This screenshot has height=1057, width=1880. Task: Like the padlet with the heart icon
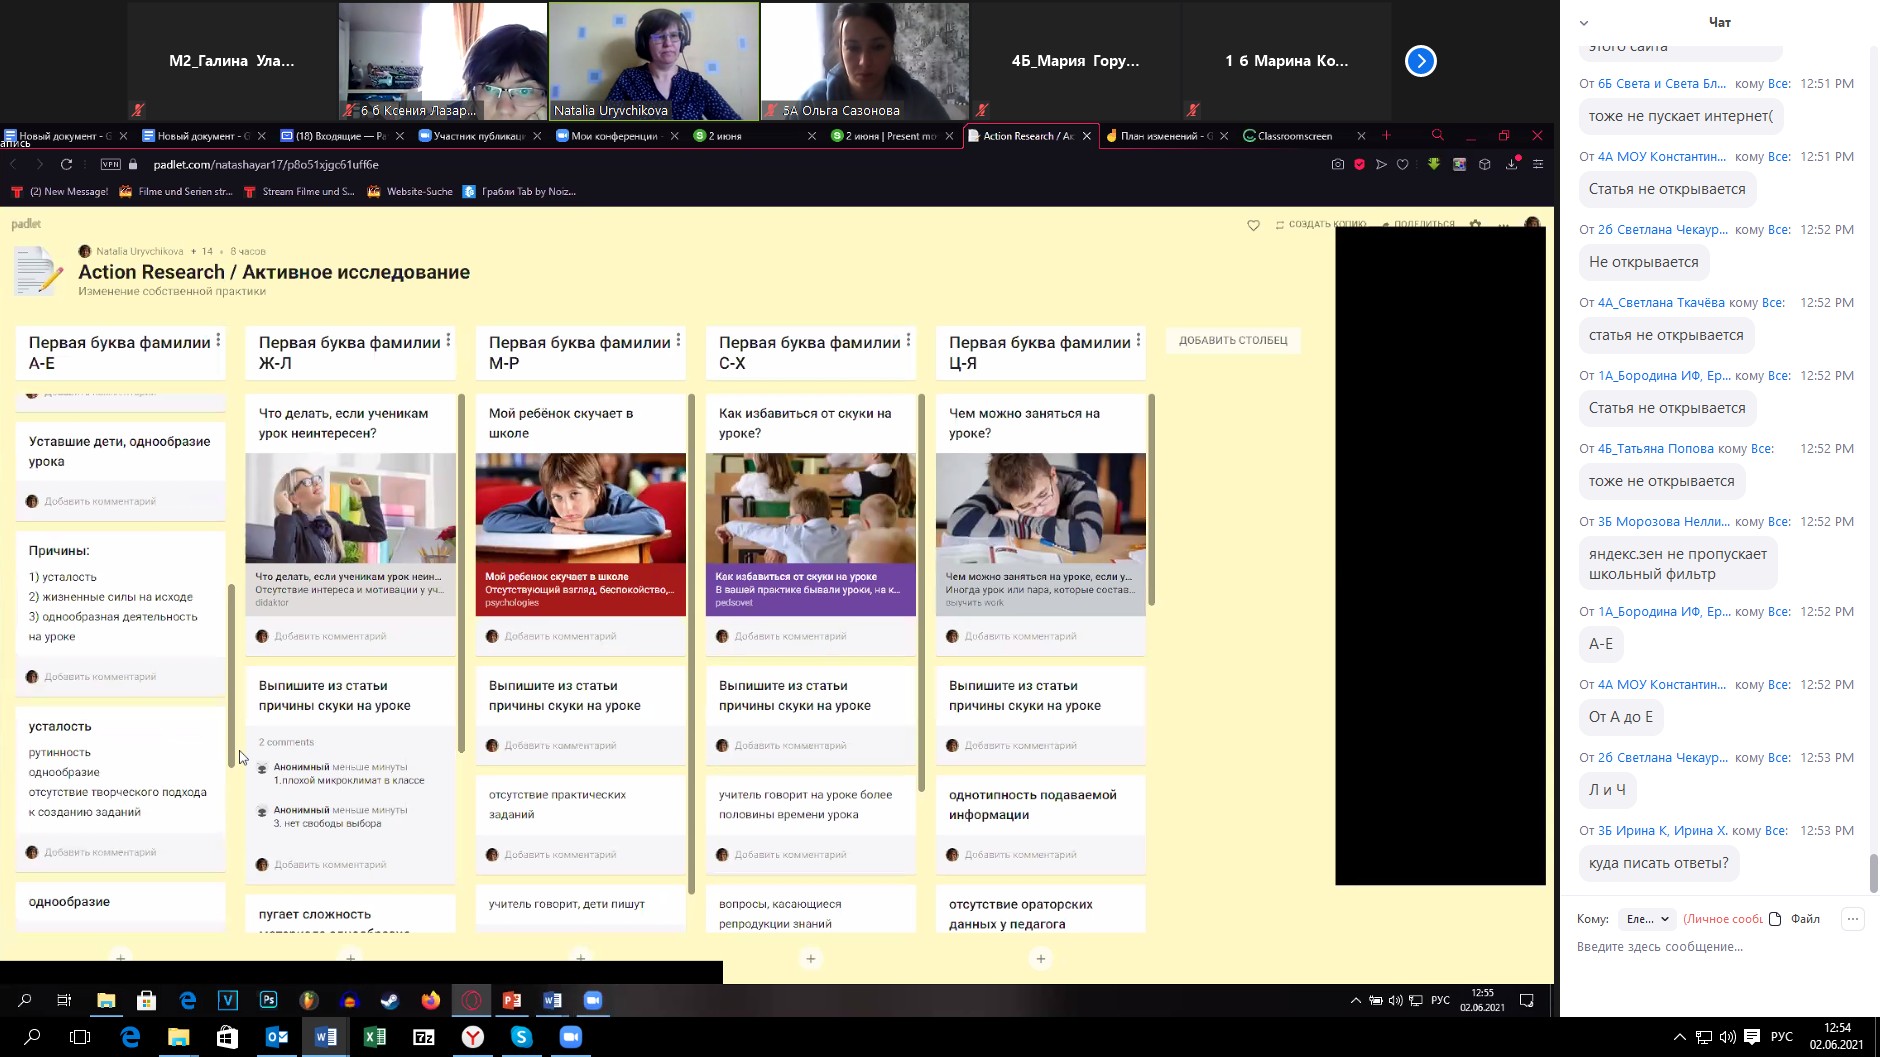1253,225
